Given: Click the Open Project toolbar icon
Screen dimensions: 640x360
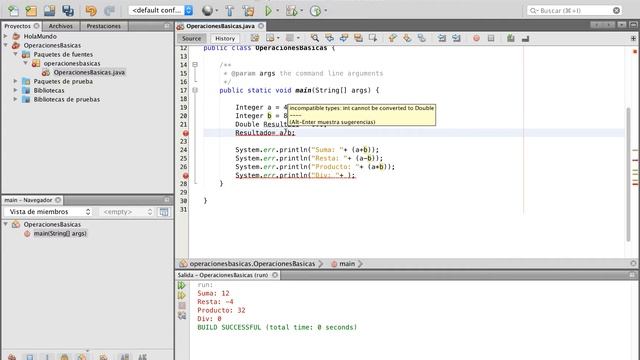Looking at the screenshot, I should [49, 10].
